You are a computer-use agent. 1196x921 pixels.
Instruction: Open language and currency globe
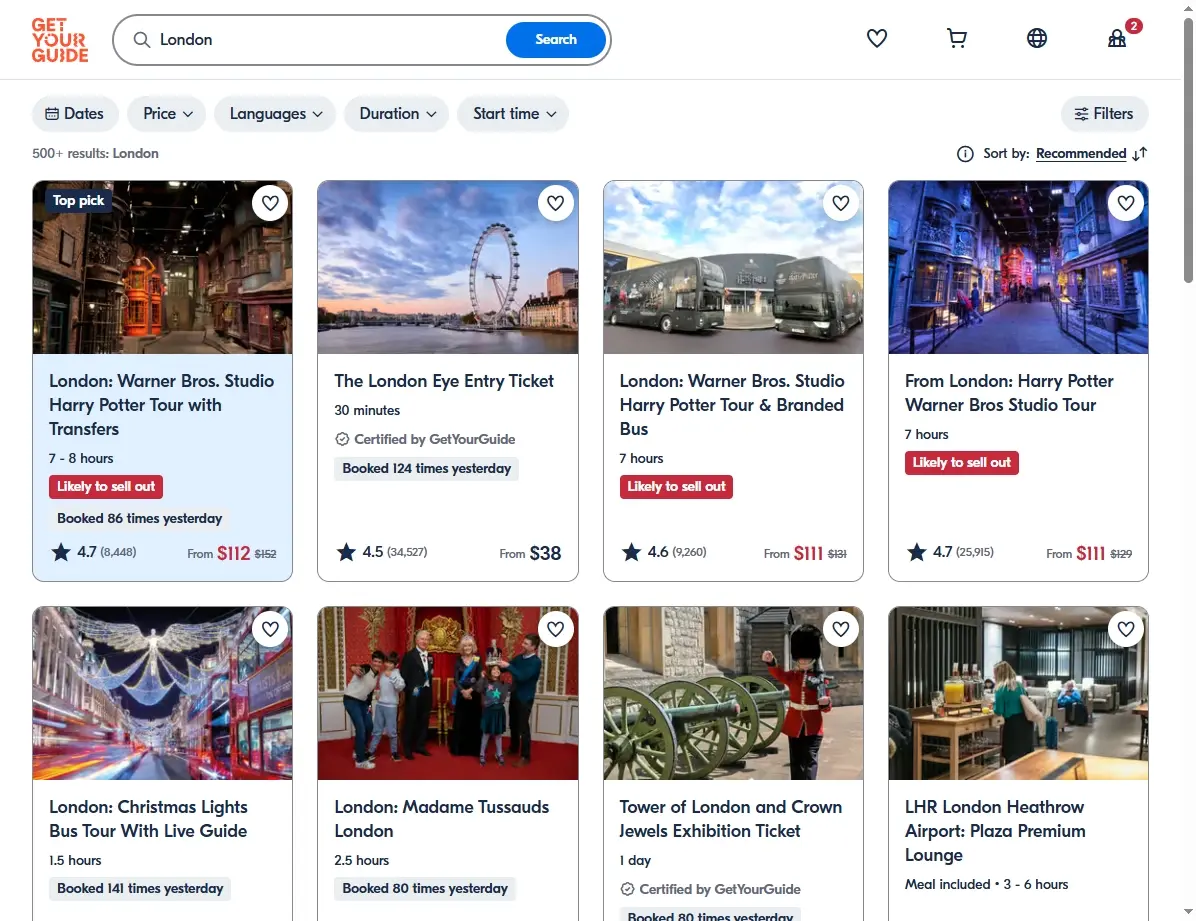[1037, 38]
